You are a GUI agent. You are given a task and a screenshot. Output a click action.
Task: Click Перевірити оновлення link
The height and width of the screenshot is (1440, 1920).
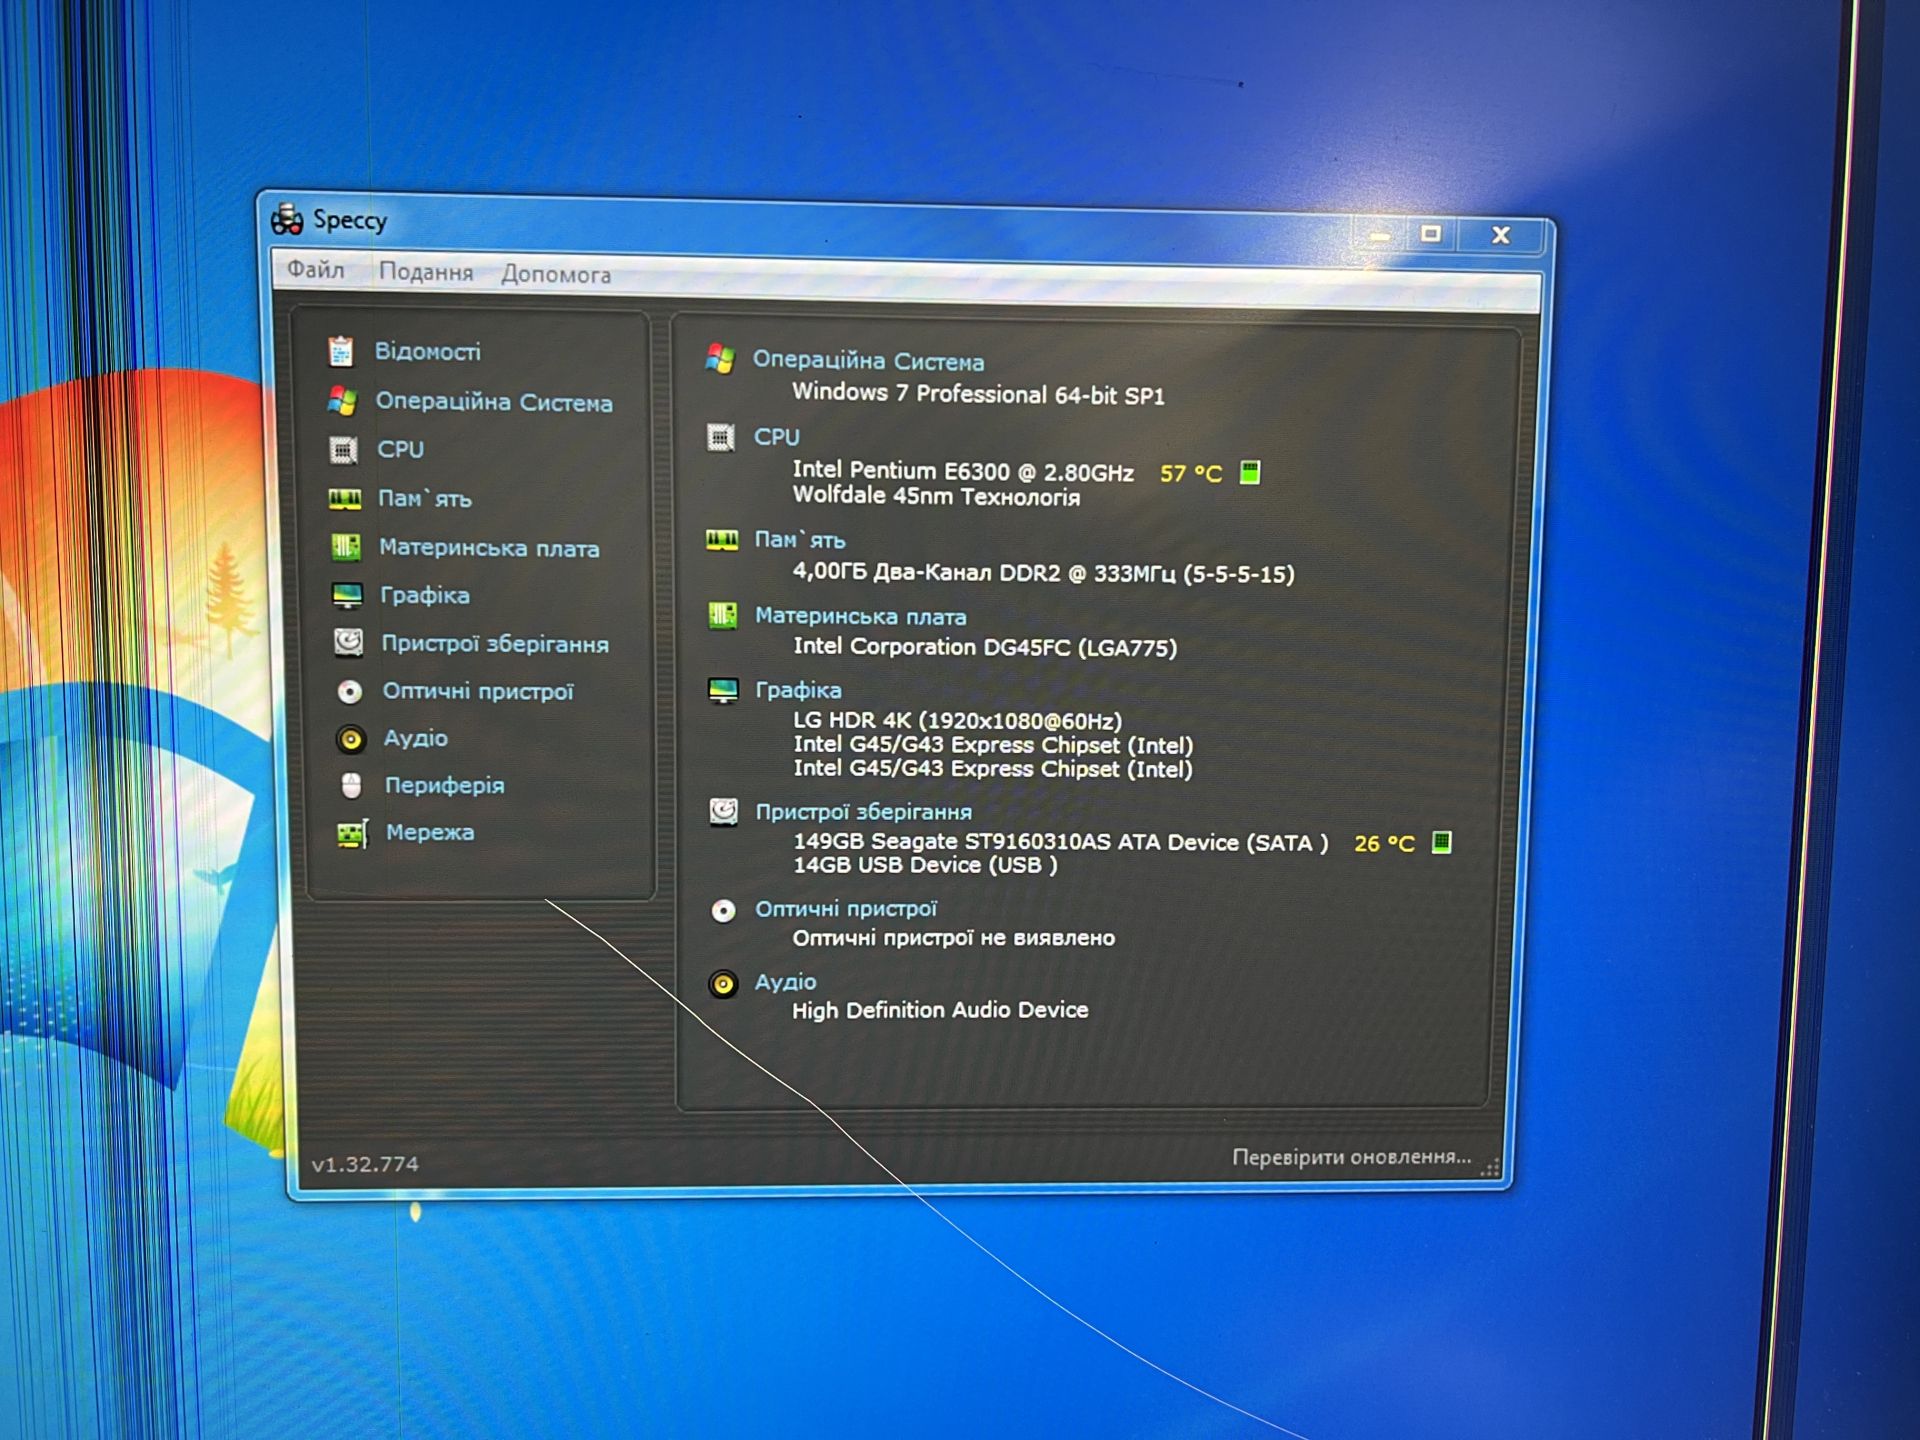[x=1352, y=1157]
